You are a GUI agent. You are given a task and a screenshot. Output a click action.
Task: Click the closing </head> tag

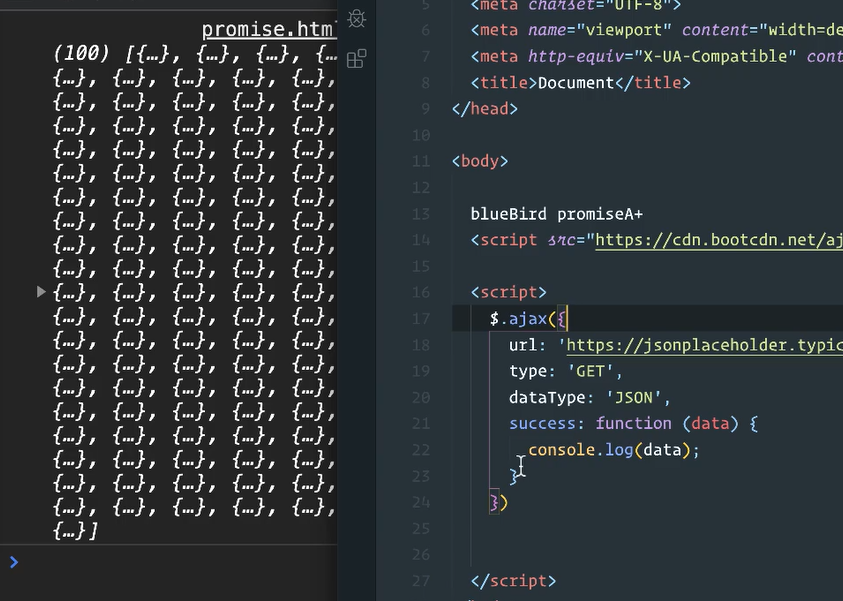pos(484,109)
